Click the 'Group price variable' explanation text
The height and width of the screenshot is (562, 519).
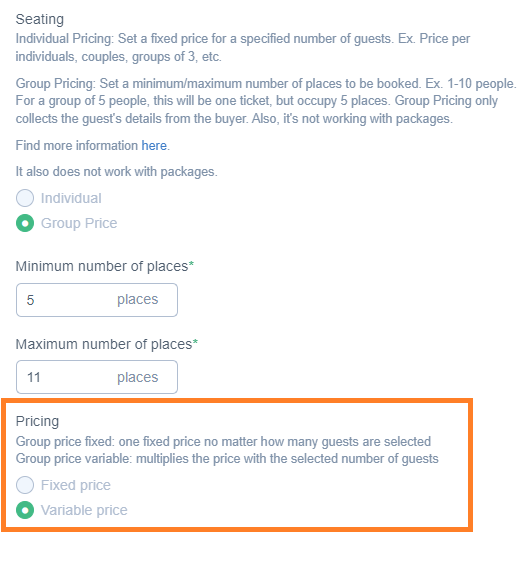227,459
